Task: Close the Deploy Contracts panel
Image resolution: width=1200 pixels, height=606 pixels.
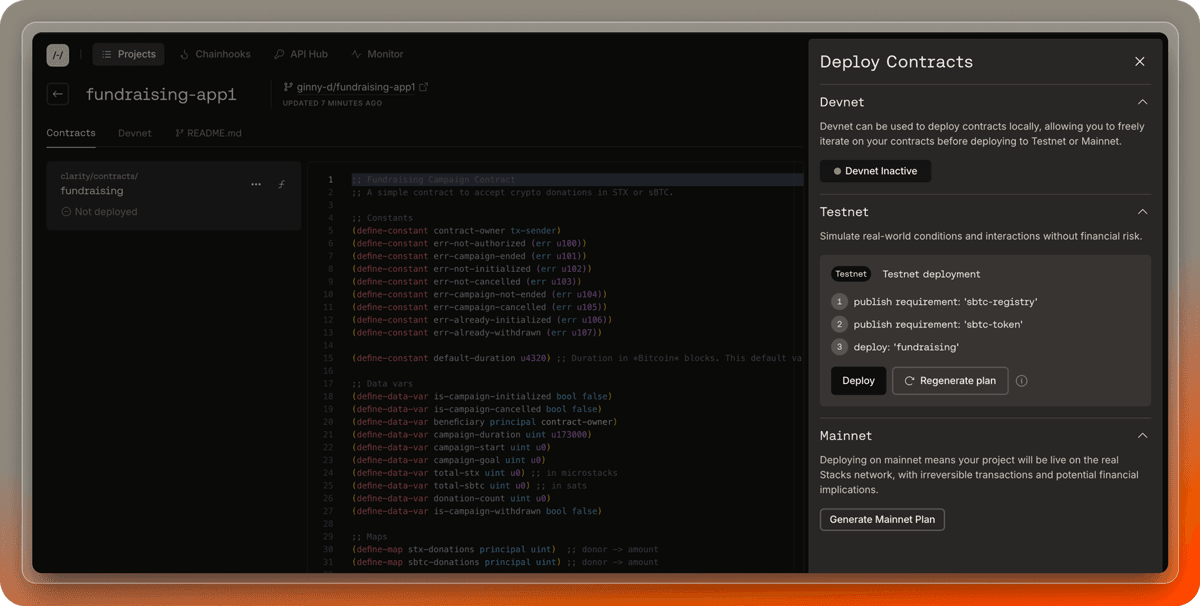Action: tap(1140, 62)
